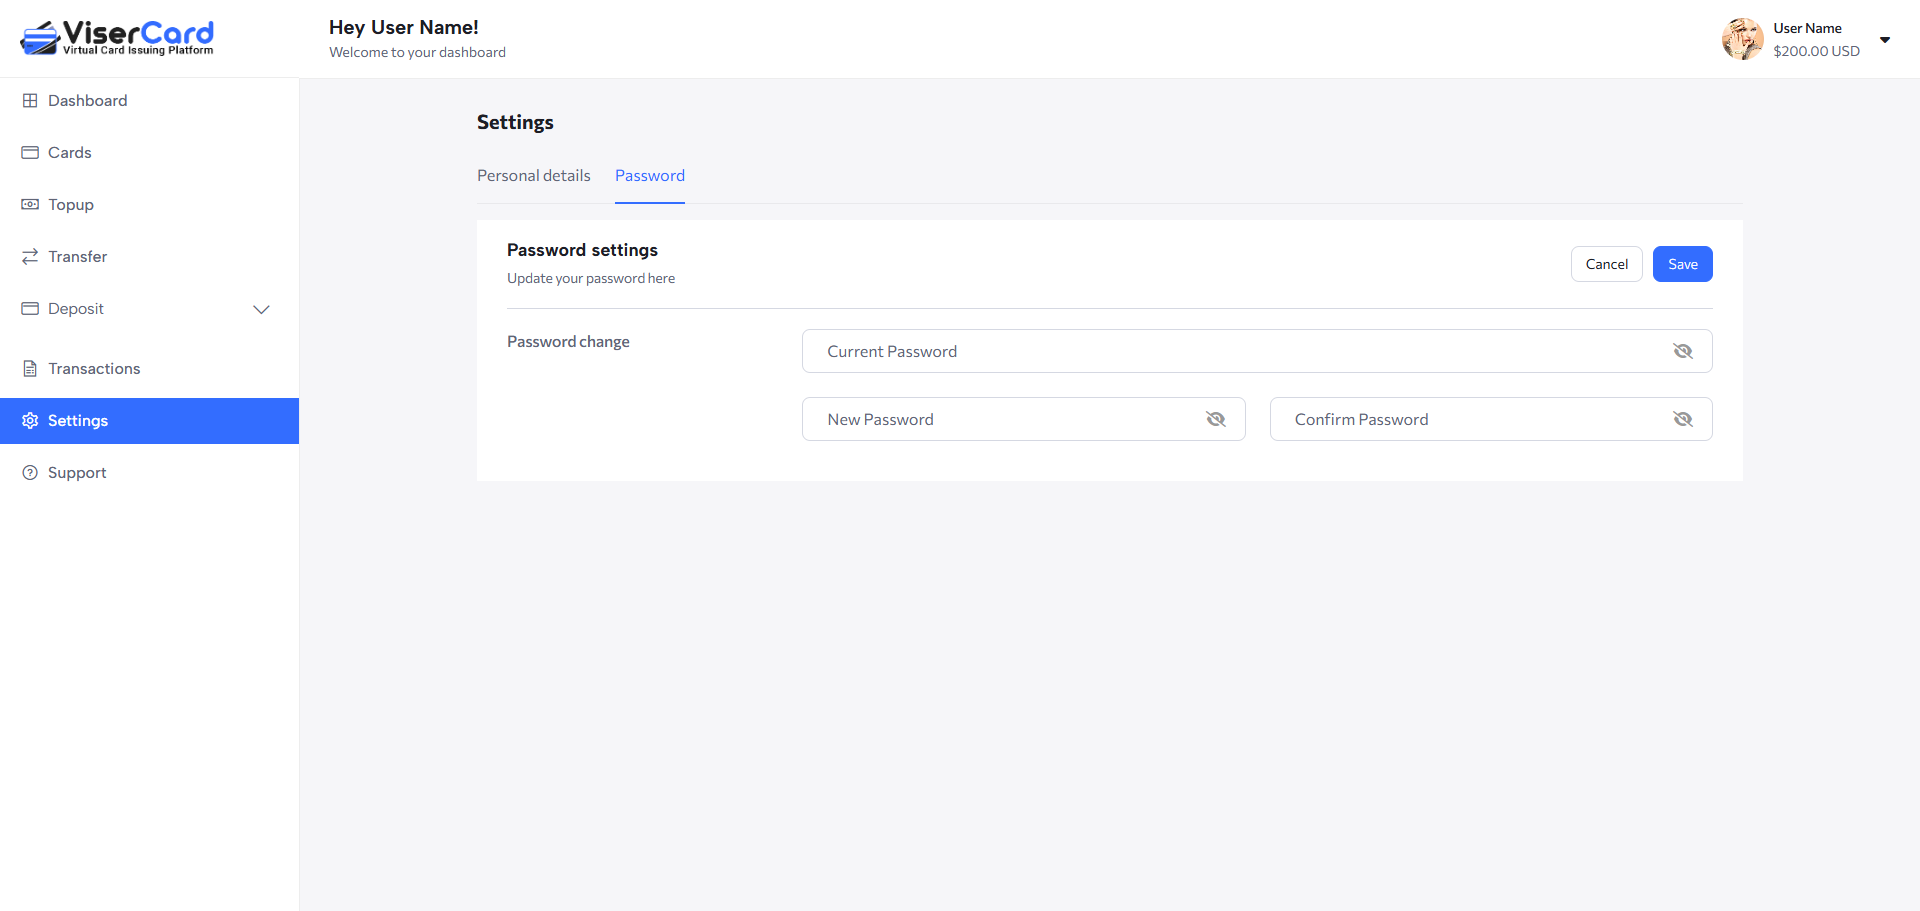Open the user account dropdown arrow
The image size is (1920, 911).
click(x=1885, y=40)
